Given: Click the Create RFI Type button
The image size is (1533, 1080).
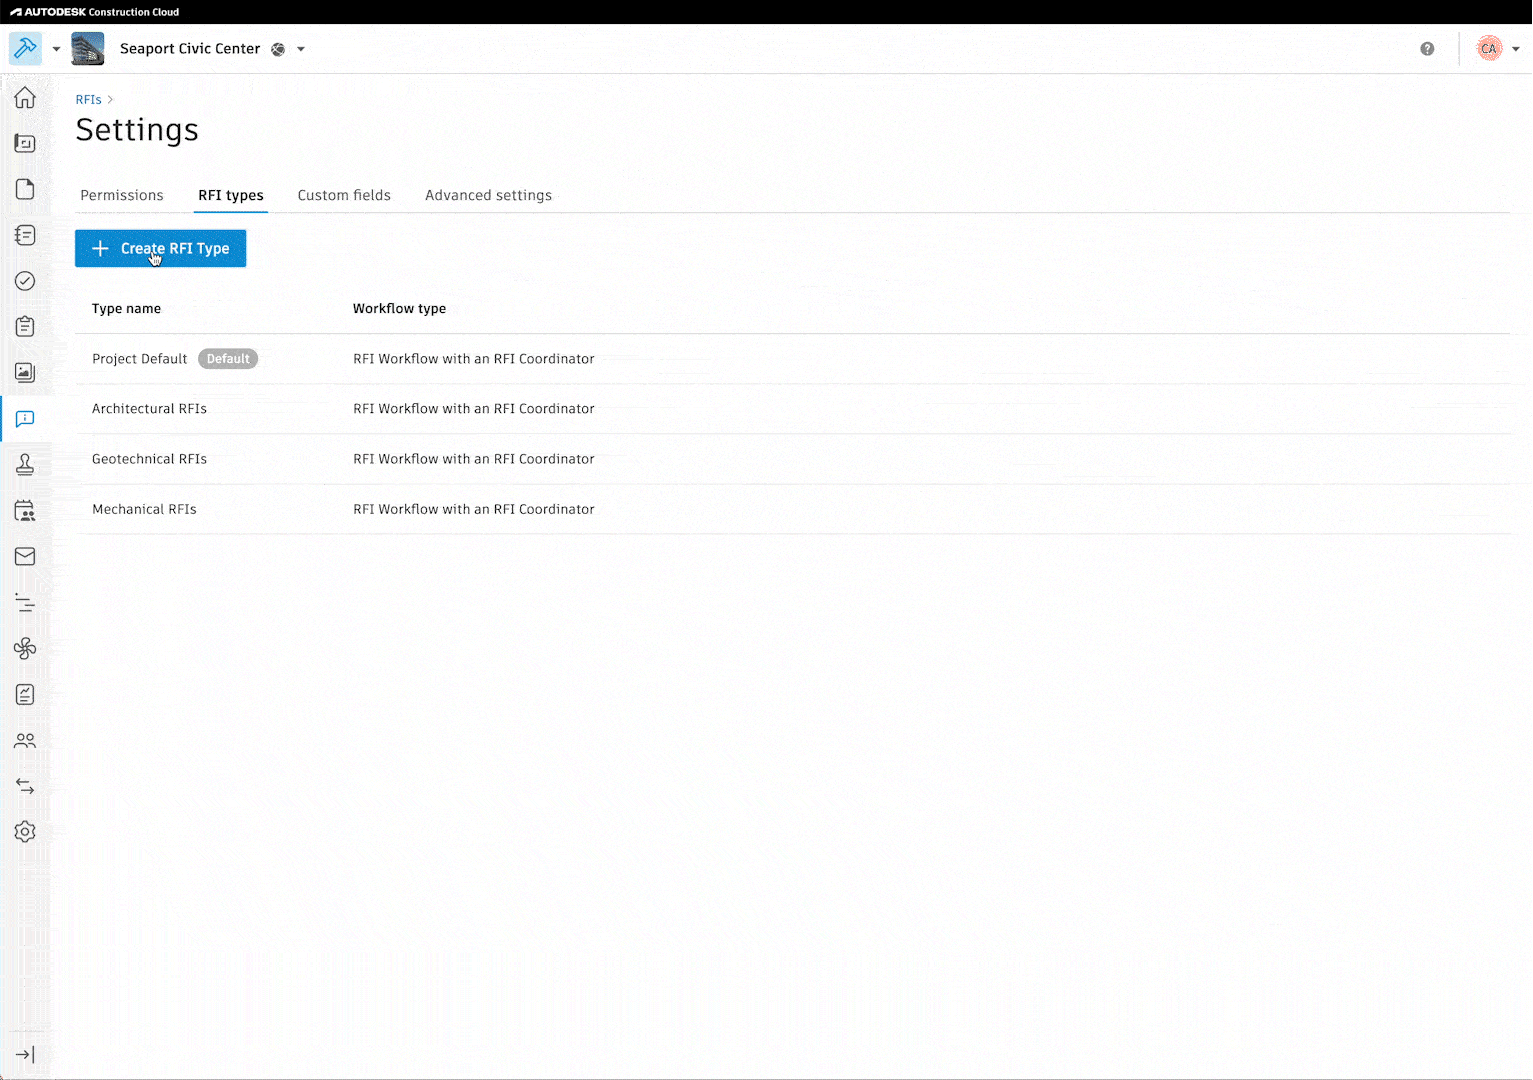Looking at the screenshot, I should coord(160,248).
